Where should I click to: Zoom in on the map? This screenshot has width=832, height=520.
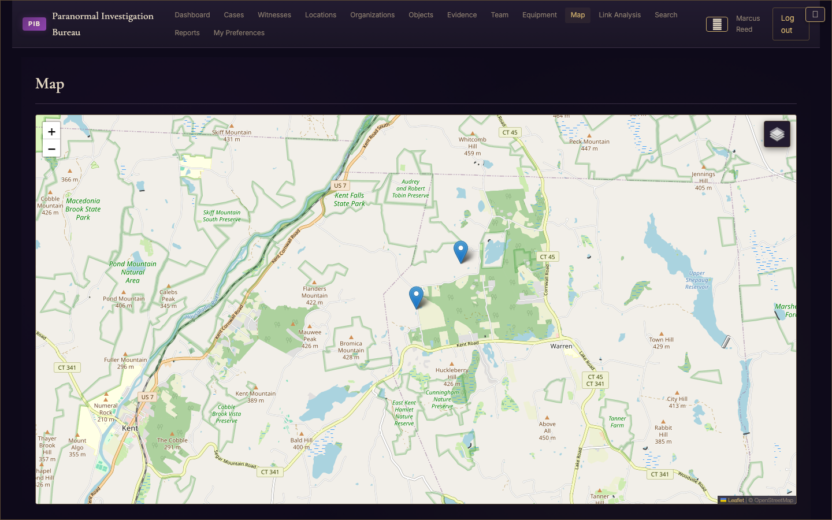coord(51,132)
